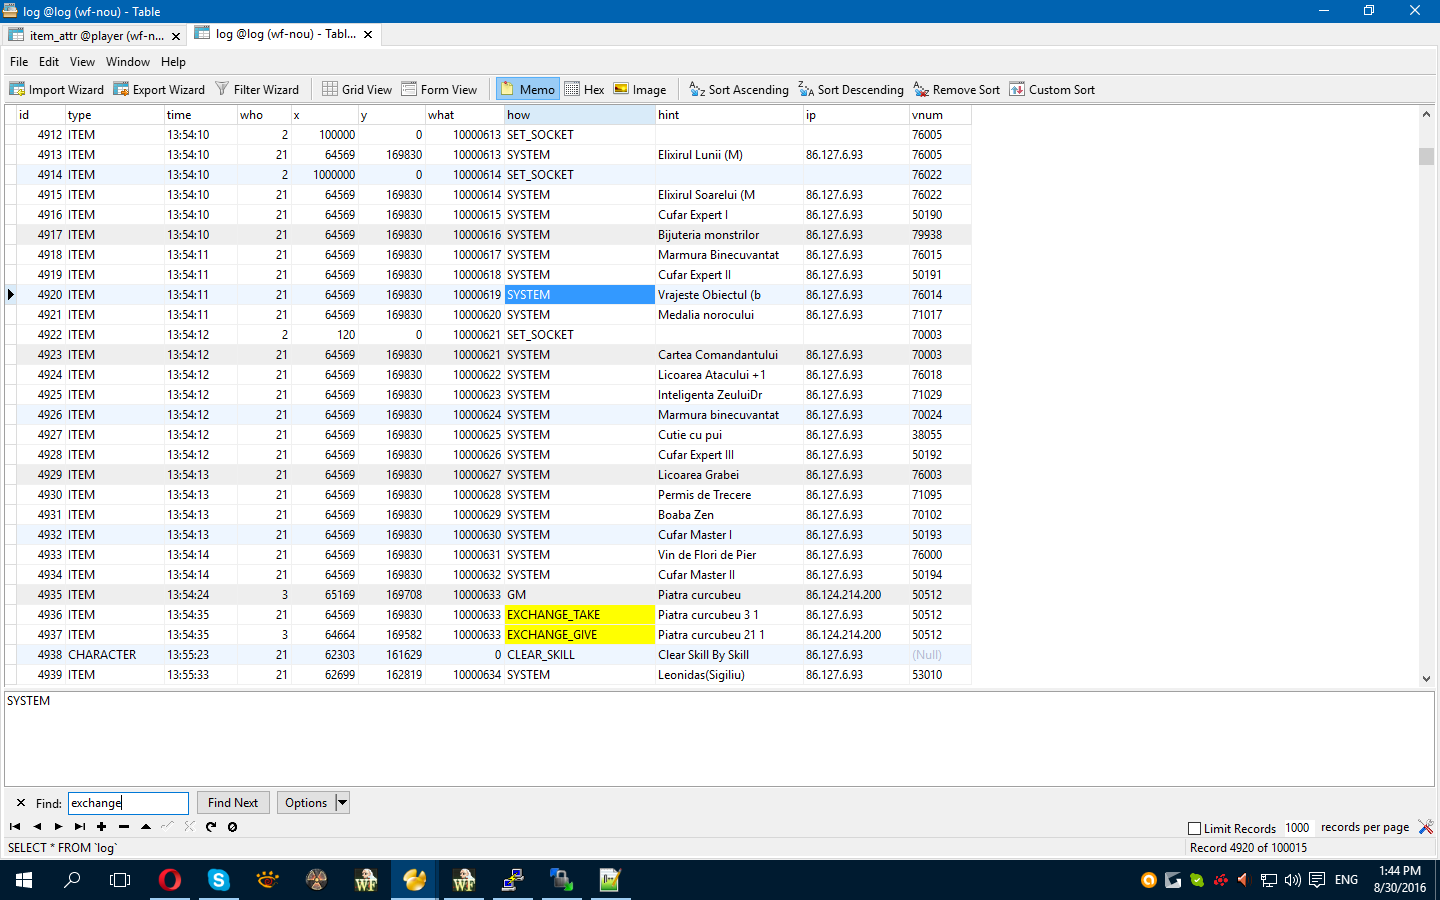1440x900 pixels.
Task: Toggle the Memo viewer pane
Action: tap(527, 89)
